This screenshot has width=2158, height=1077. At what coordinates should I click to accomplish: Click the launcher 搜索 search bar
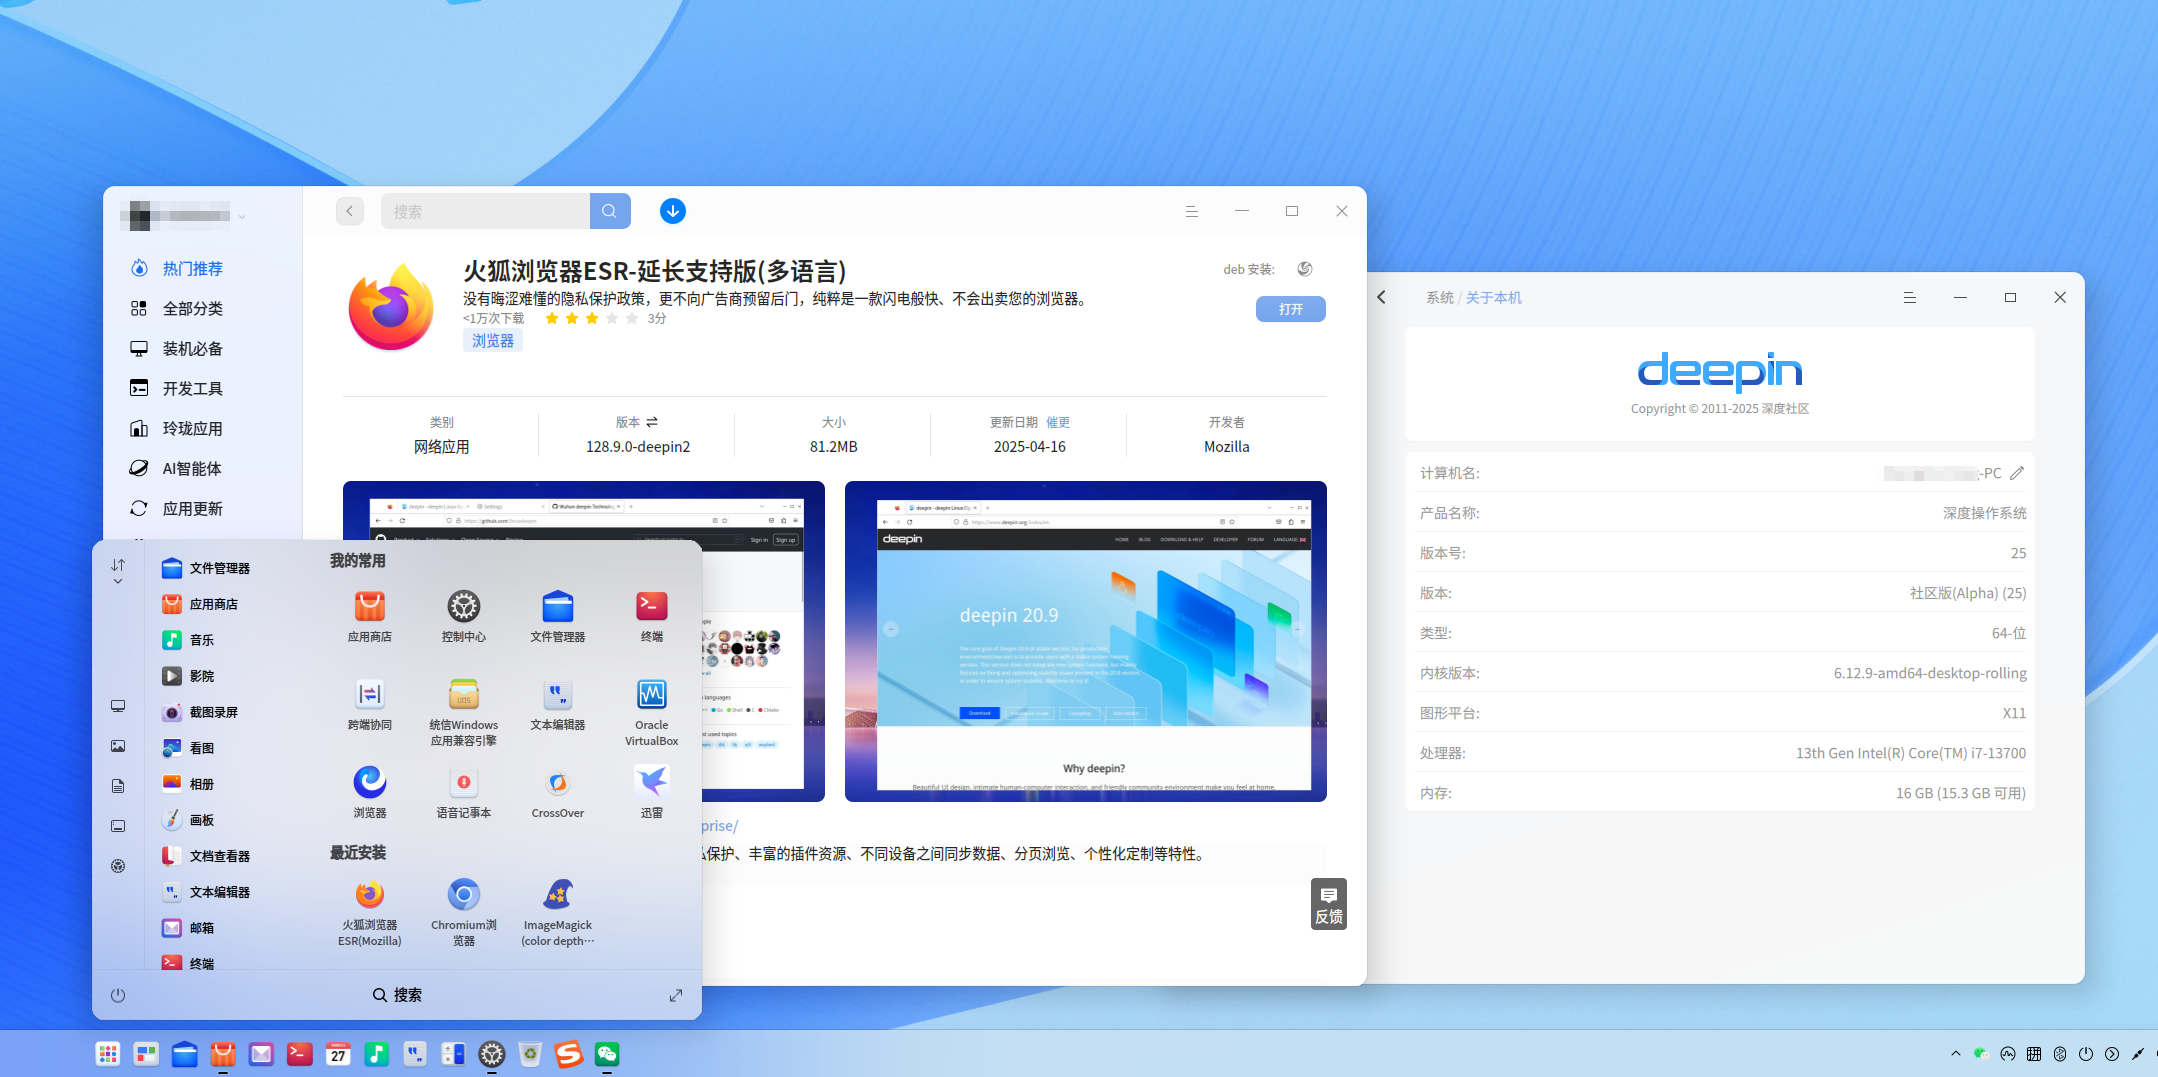pos(397,995)
